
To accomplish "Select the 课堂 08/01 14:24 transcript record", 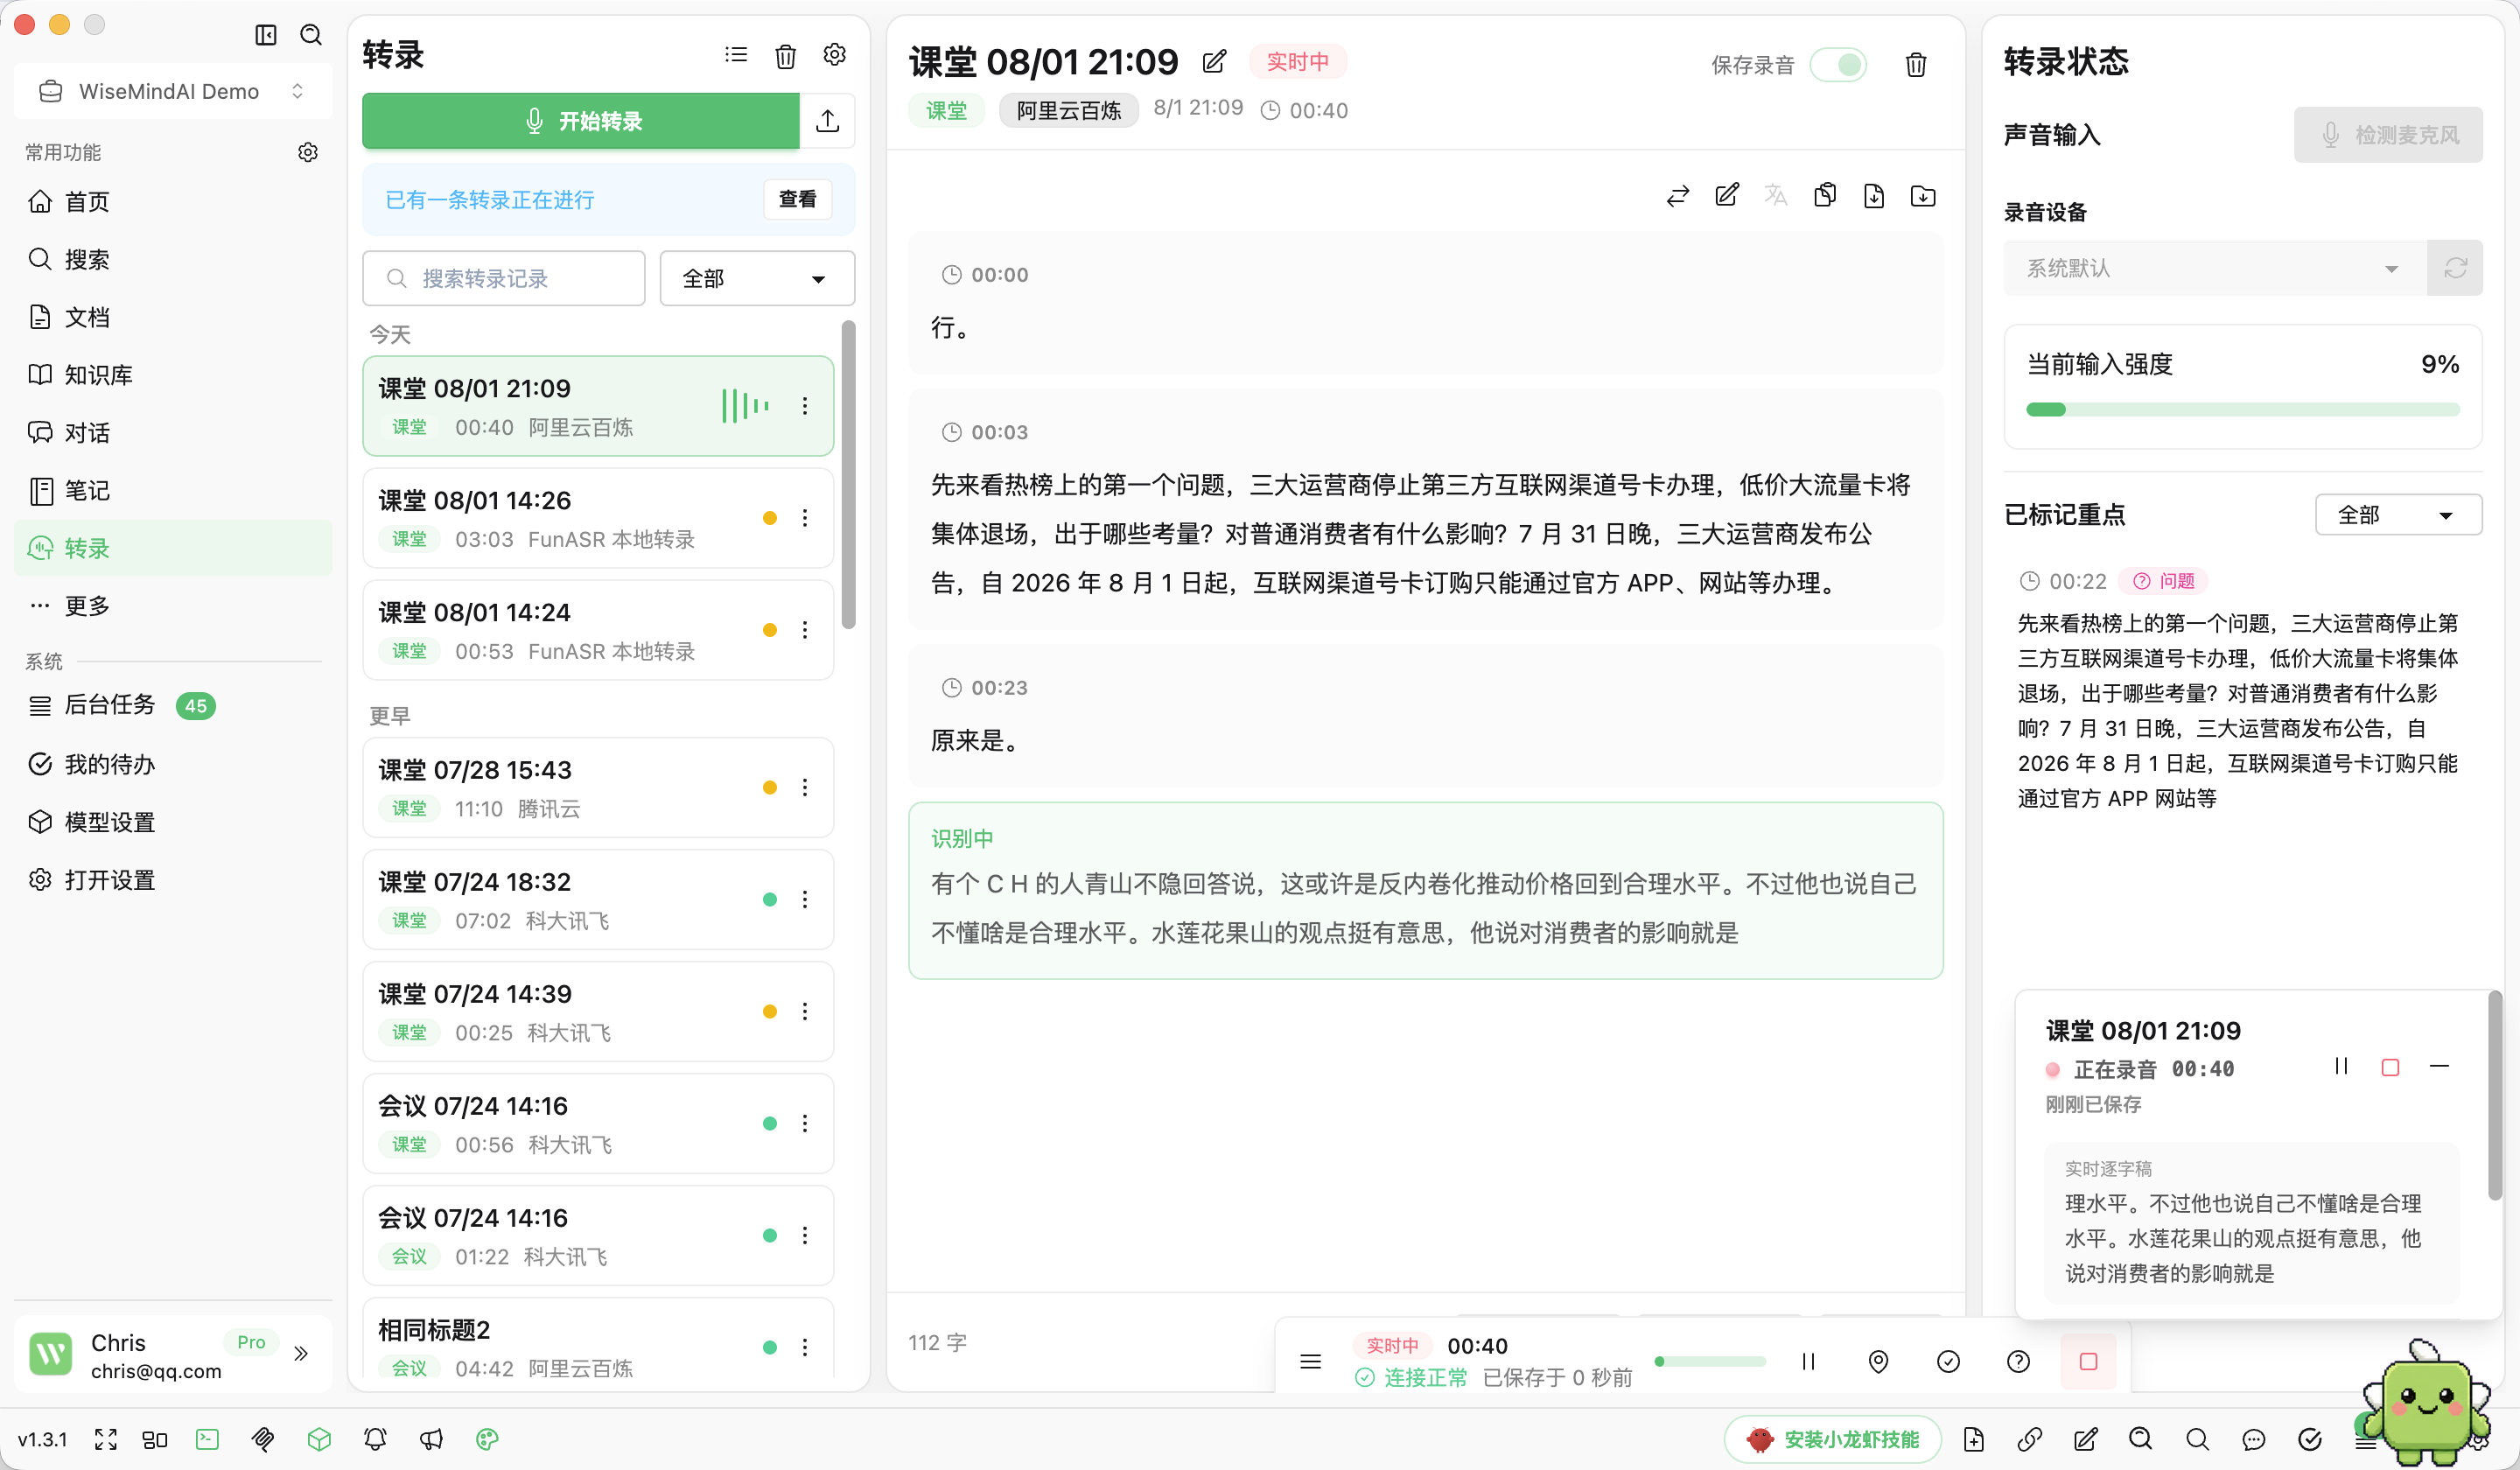I will point(598,630).
